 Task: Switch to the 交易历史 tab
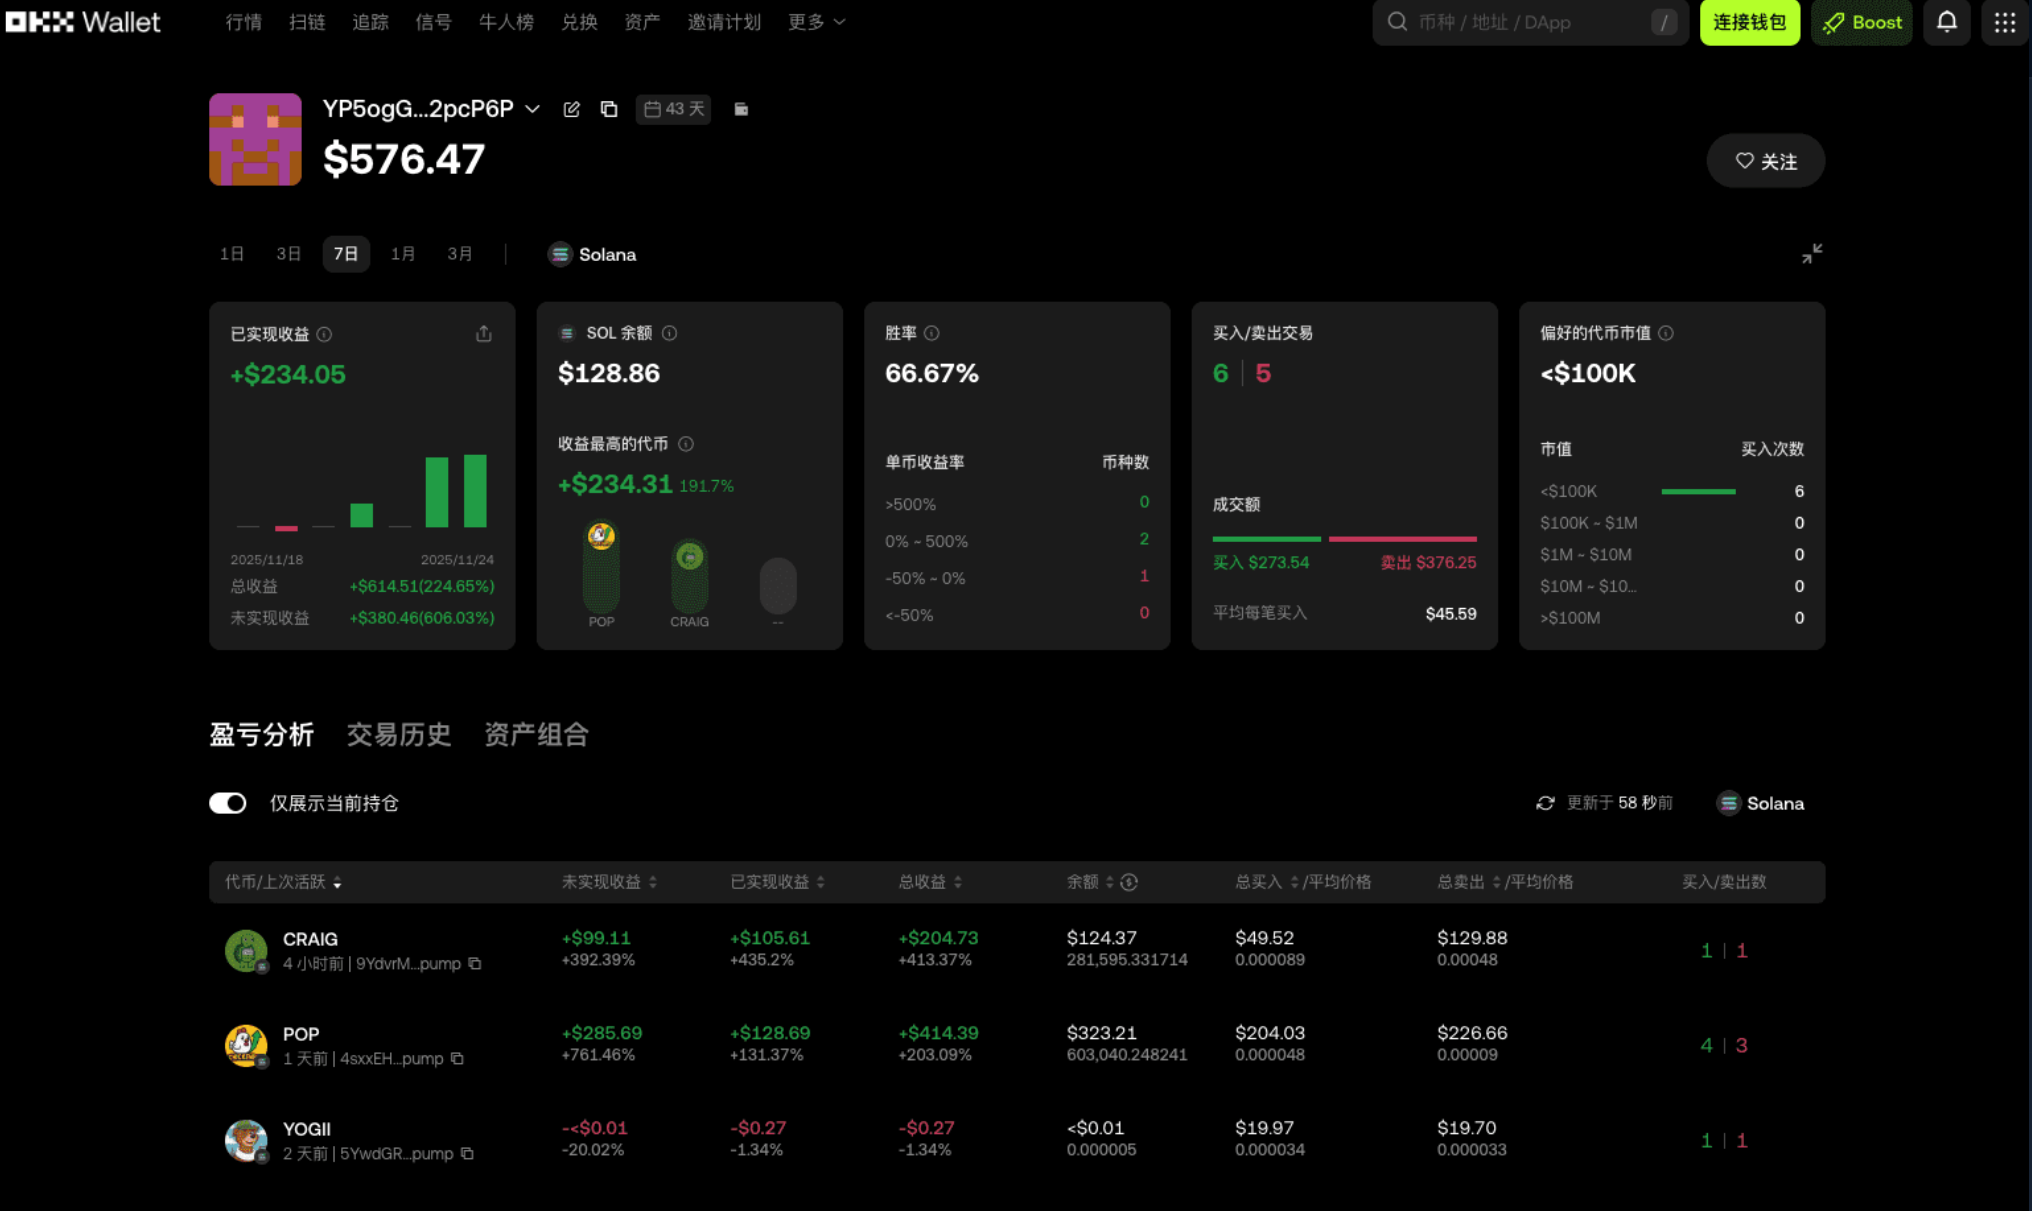(x=399, y=735)
